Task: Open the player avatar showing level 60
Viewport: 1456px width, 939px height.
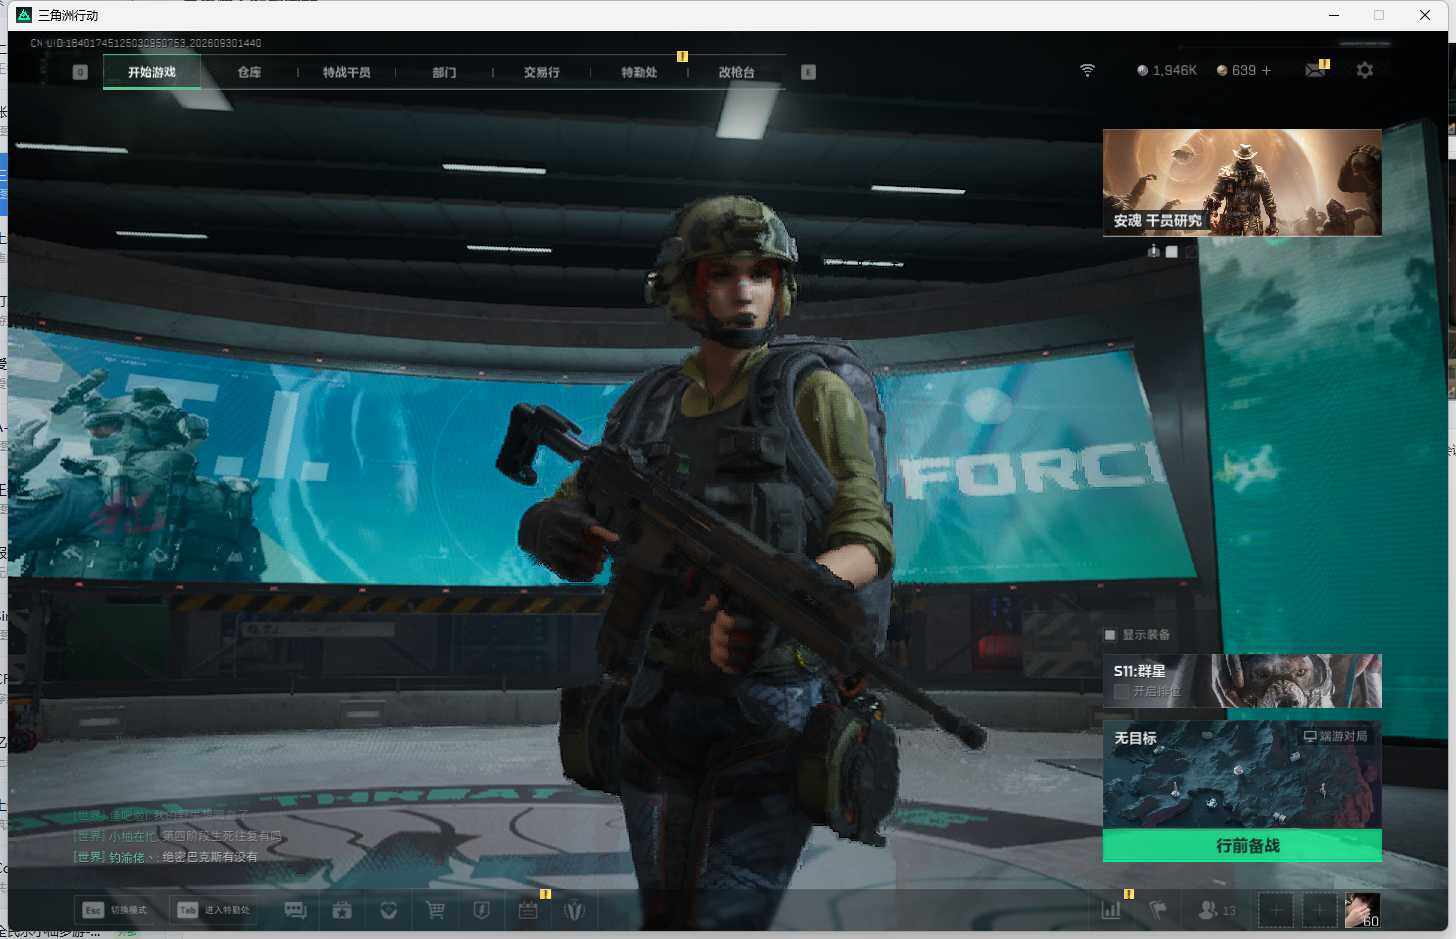Action: click(1362, 910)
